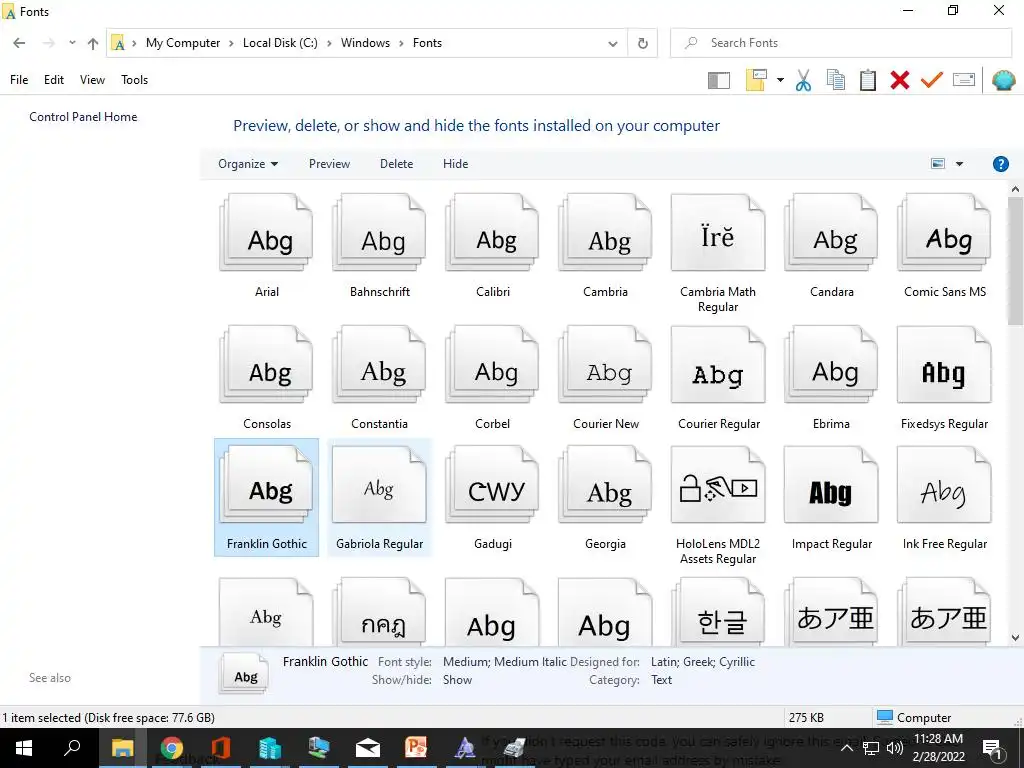Click the folder options toolbar icon
This screenshot has width=1024, height=768.
[x=756, y=80]
